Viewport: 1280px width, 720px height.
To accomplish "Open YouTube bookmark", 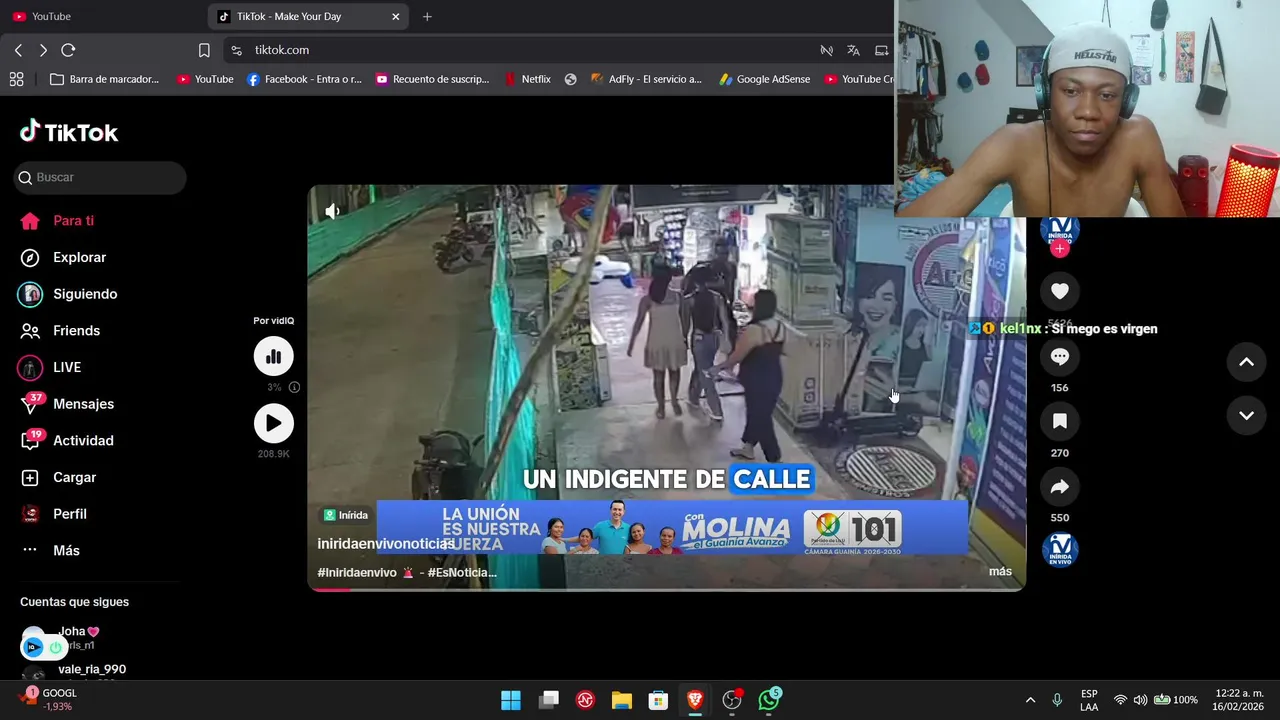I will point(205,79).
